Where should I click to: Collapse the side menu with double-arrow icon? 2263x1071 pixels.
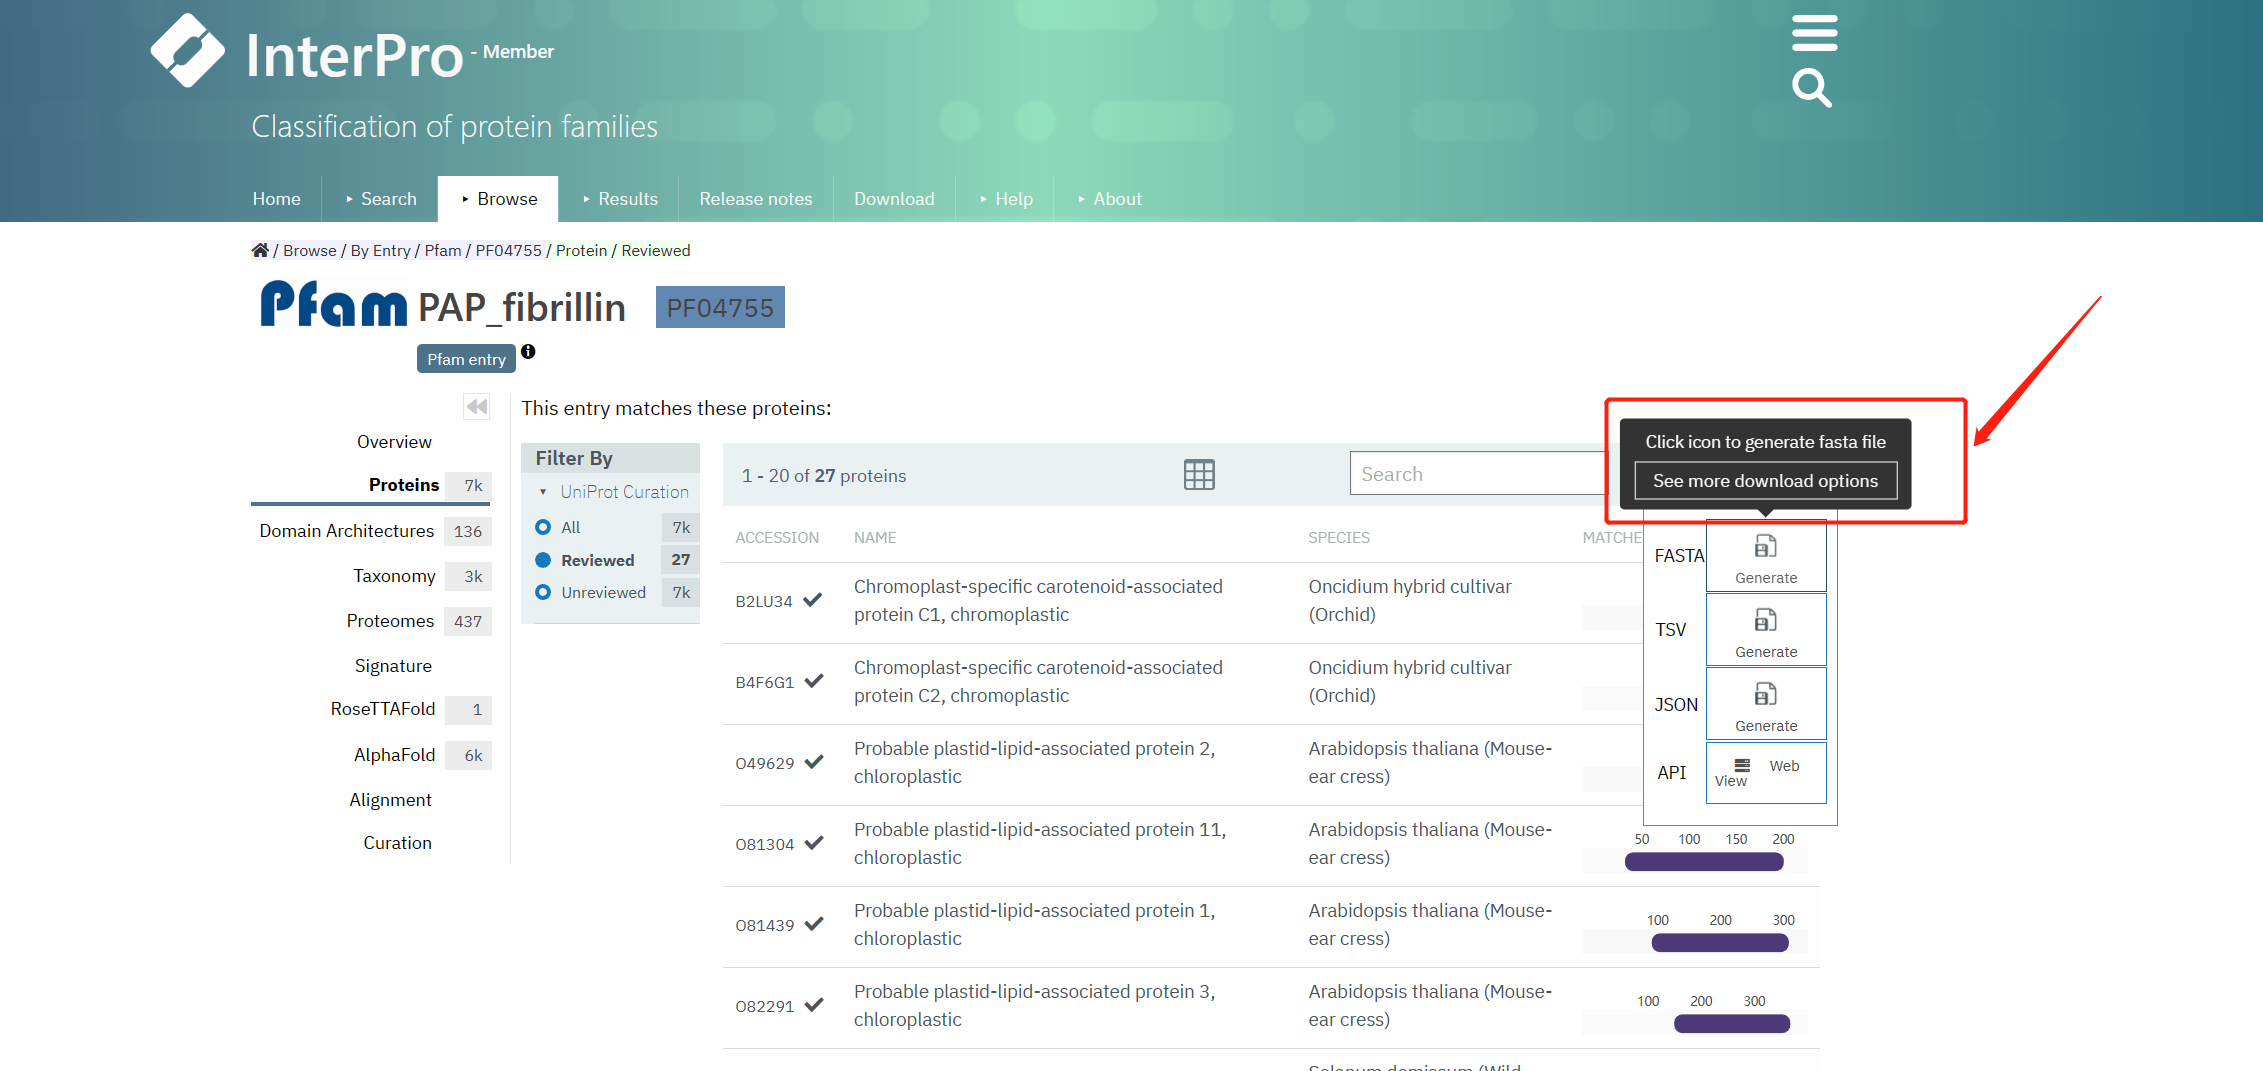477,406
